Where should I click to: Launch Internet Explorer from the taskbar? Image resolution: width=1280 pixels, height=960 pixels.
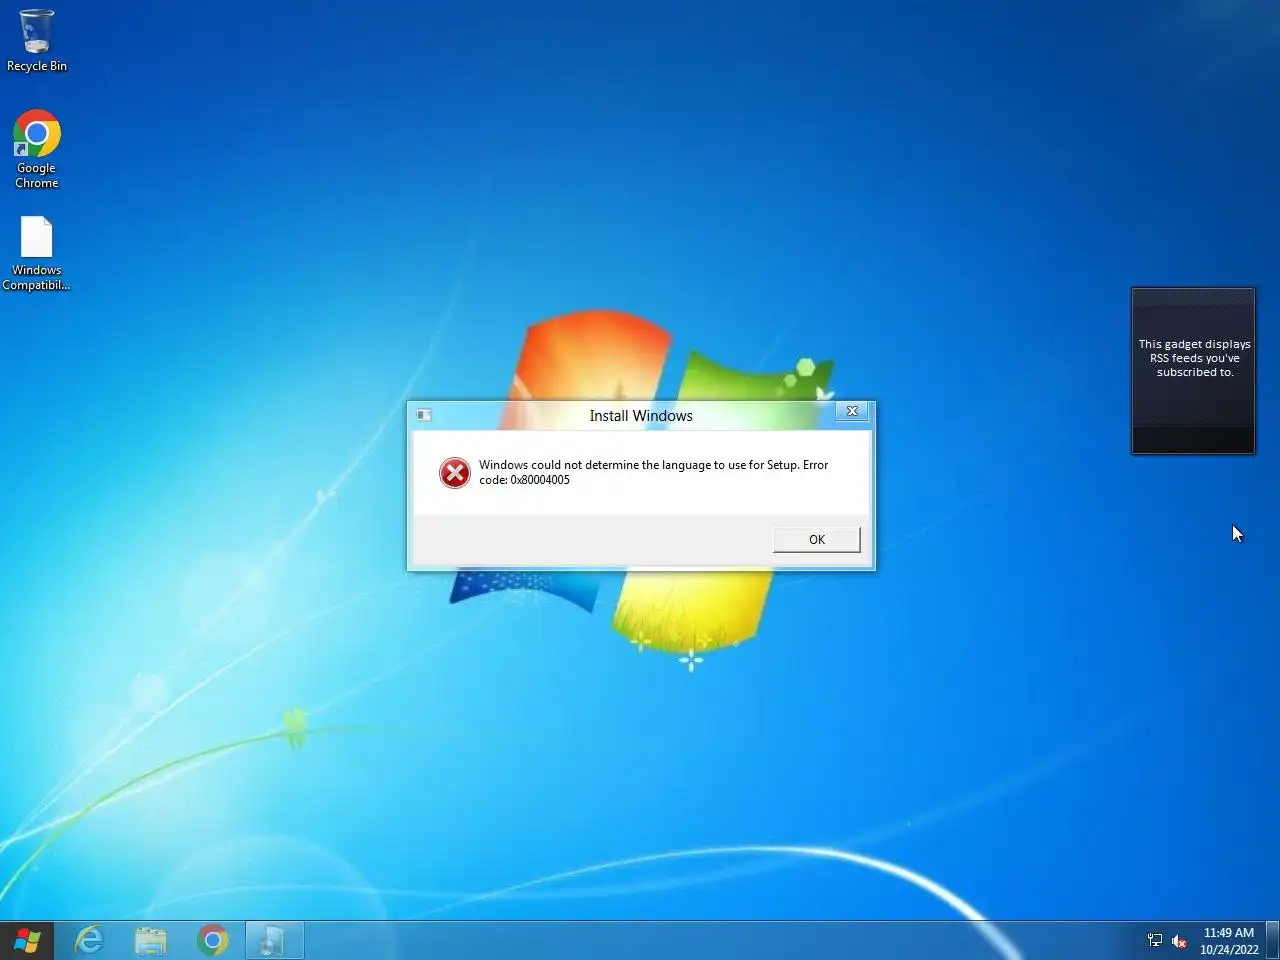[x=90, y=941]
